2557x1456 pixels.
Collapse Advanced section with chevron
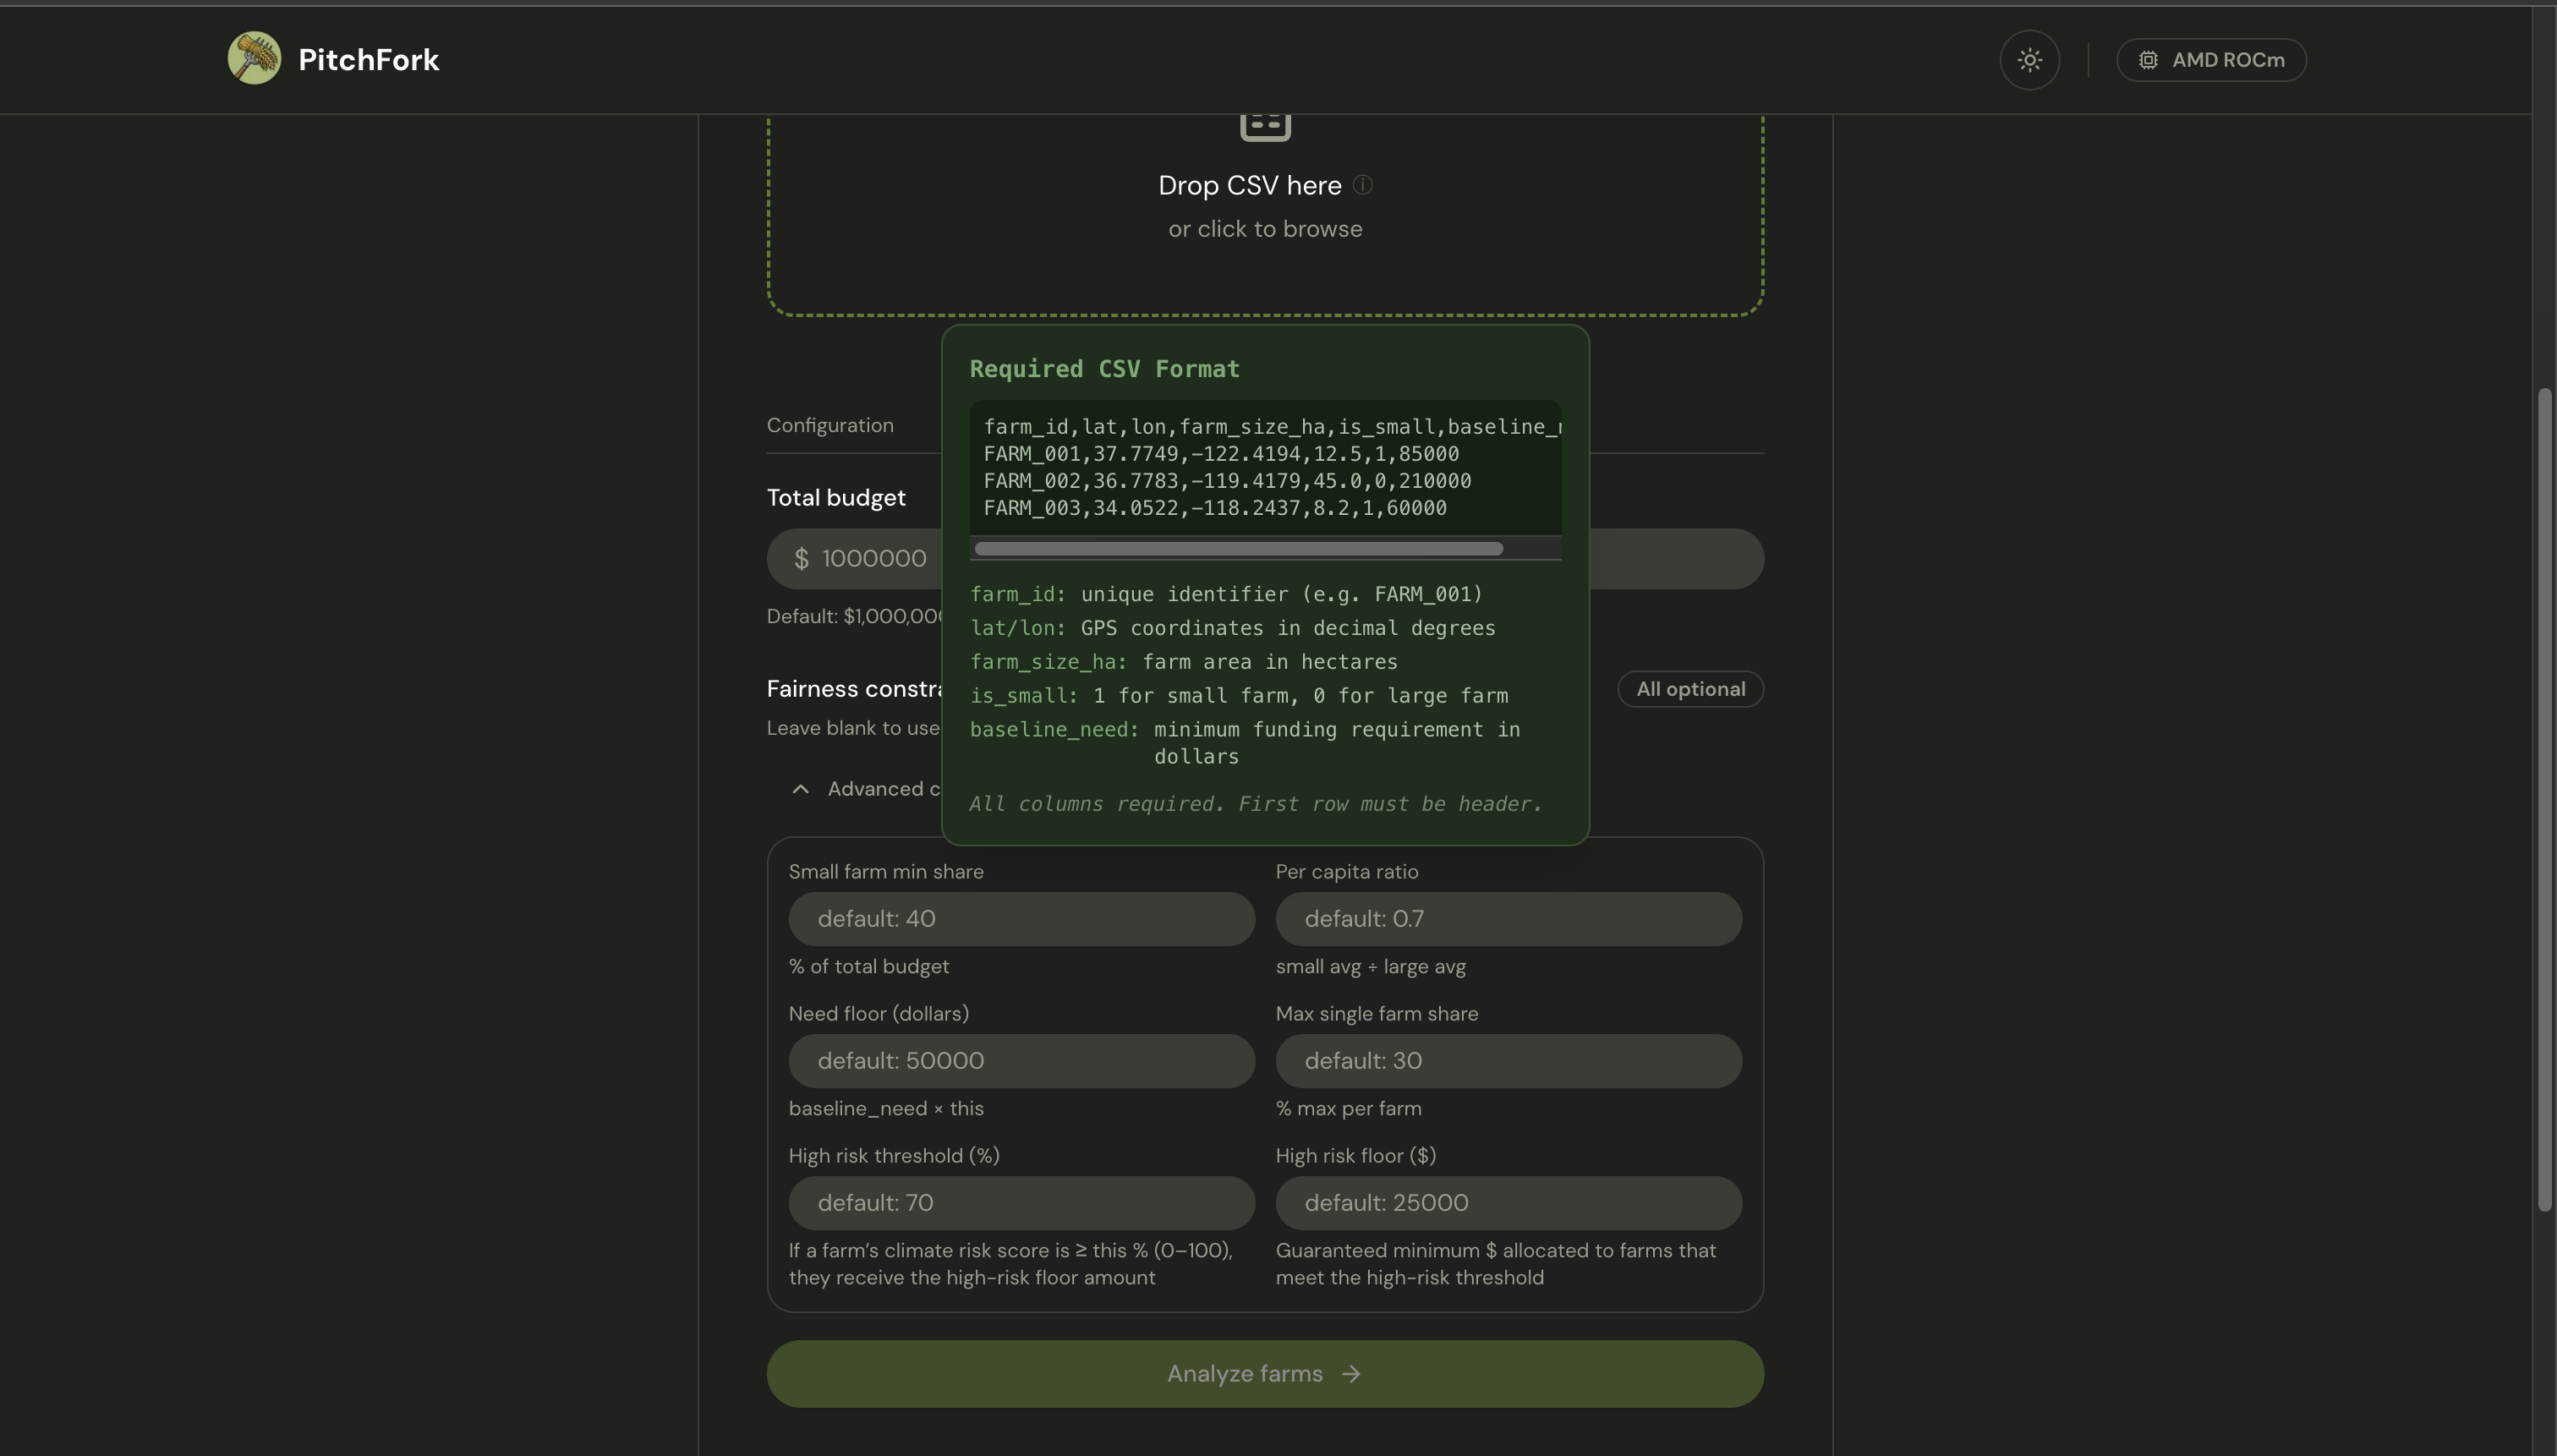(x=800, y=789)
